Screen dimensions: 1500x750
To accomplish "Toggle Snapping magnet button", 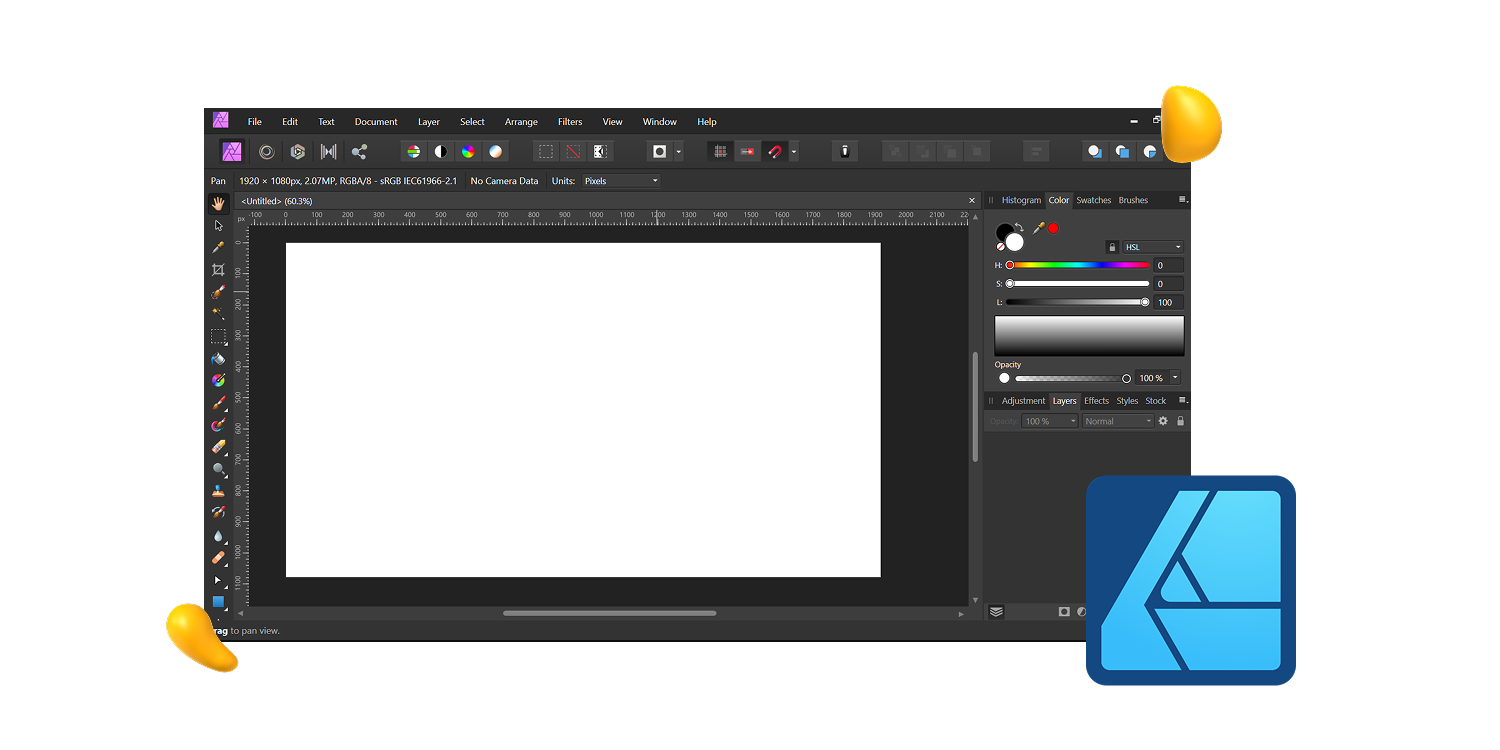I will 774,152.
